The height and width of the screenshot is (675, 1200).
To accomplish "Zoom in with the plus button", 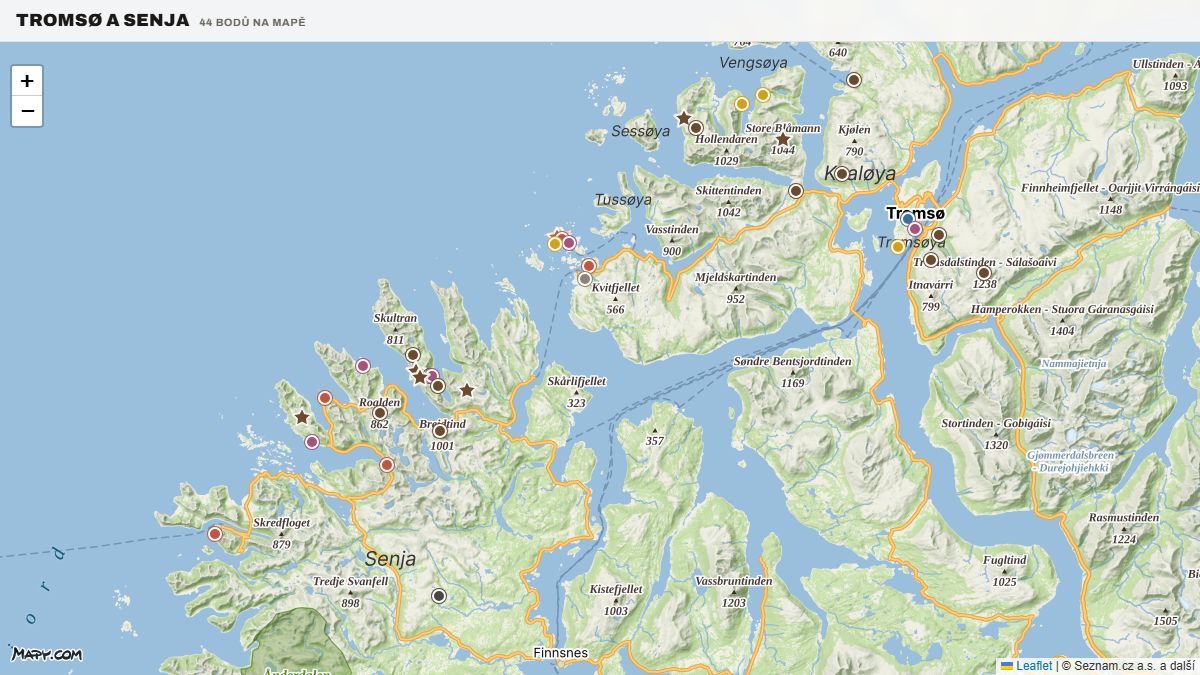I will coord(27,81).
